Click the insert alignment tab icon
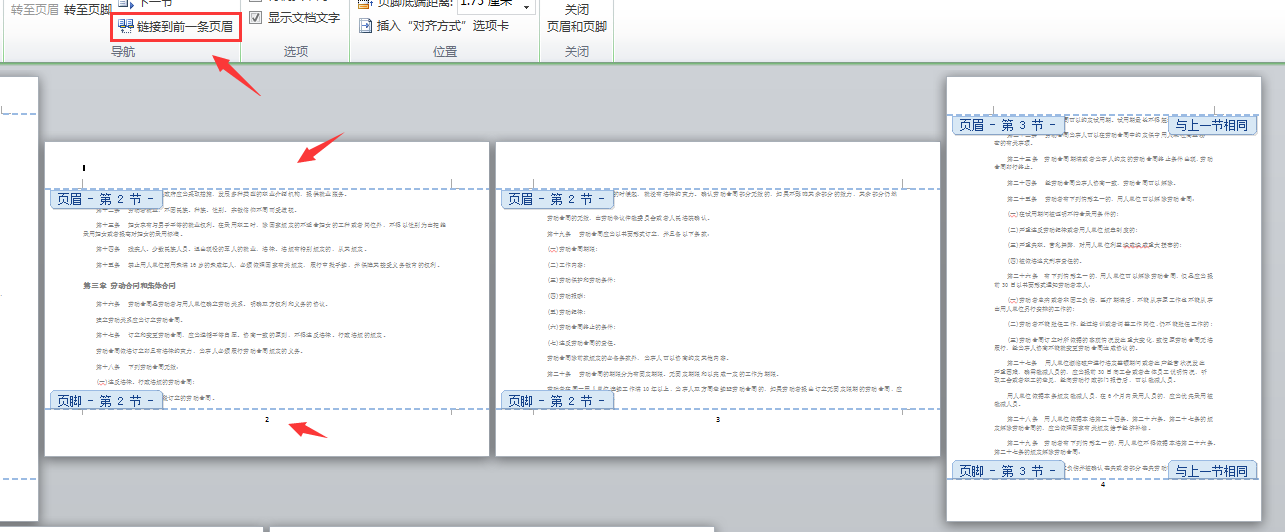 pos(365,26)
